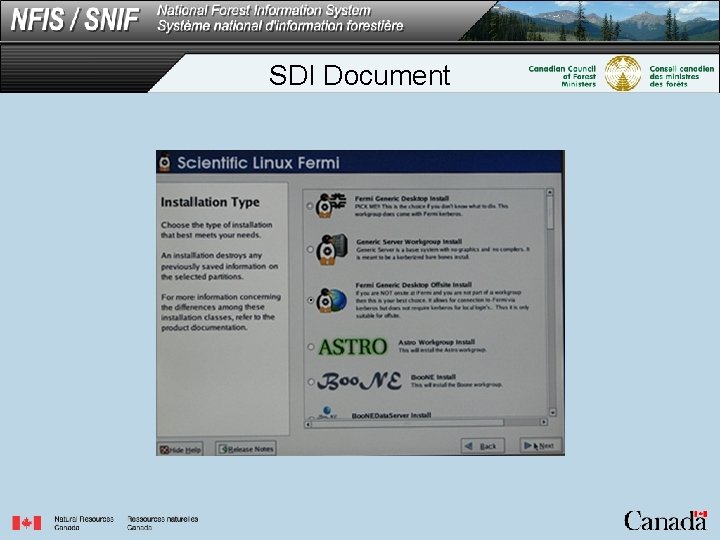720x540 pixels.
Task: Click the Canadian Council of Forest Ministers emblem
Action: click(623, 73)
